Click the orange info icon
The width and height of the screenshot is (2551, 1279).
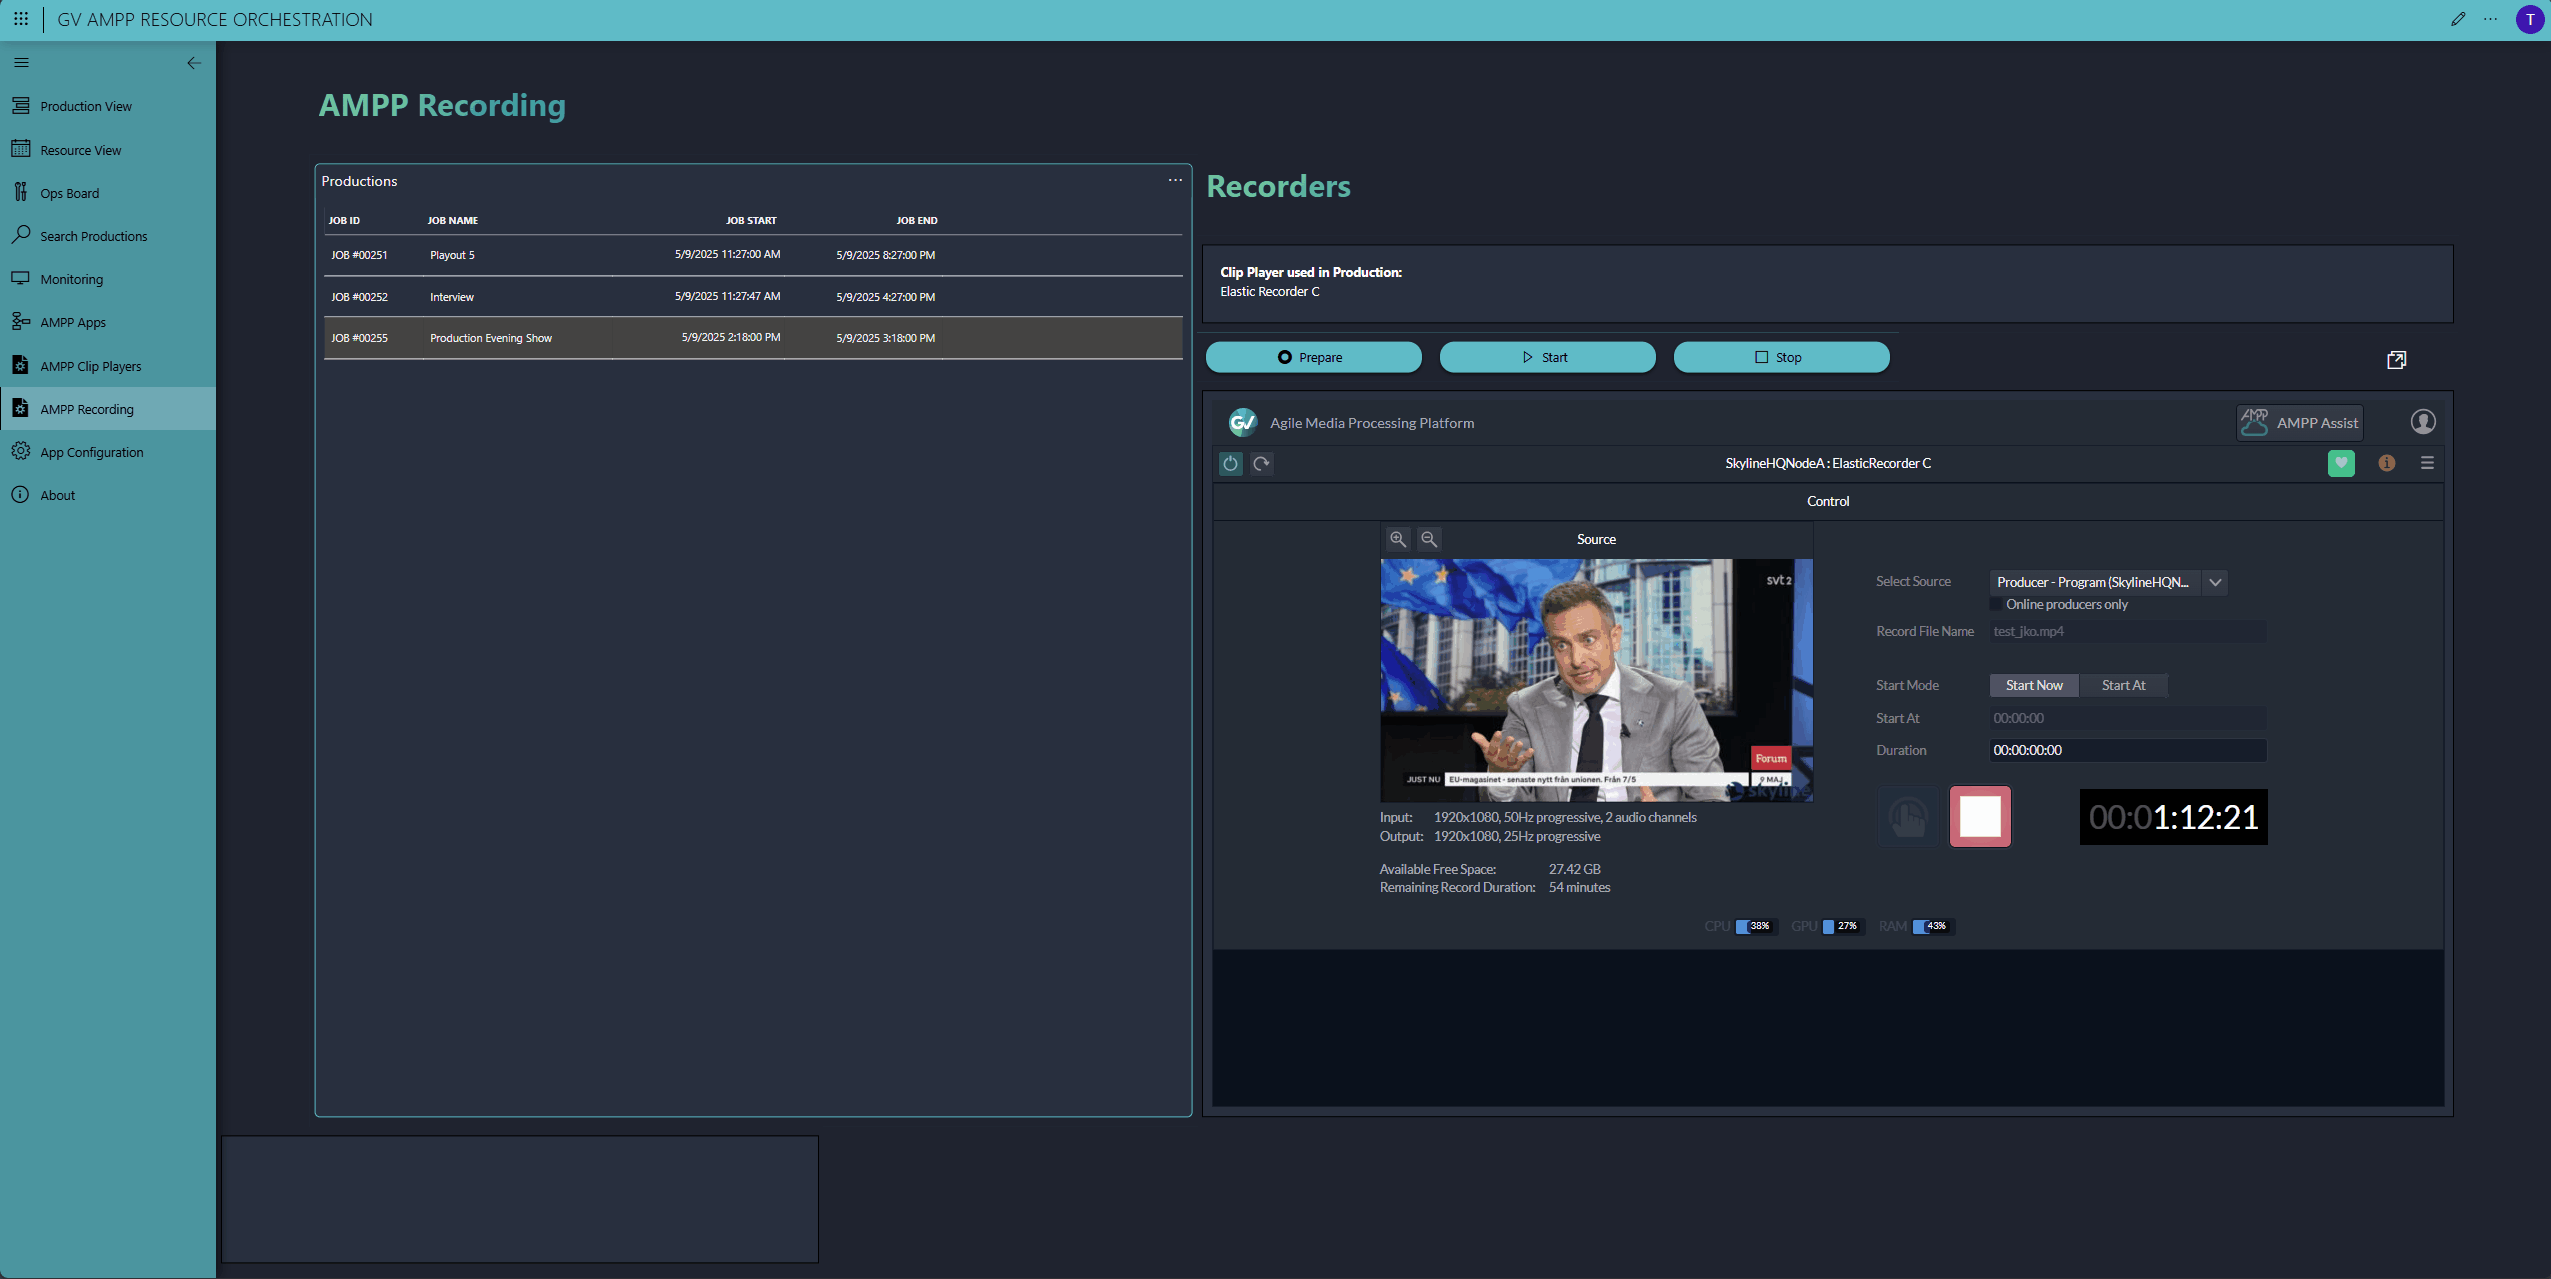point(2387,463)
